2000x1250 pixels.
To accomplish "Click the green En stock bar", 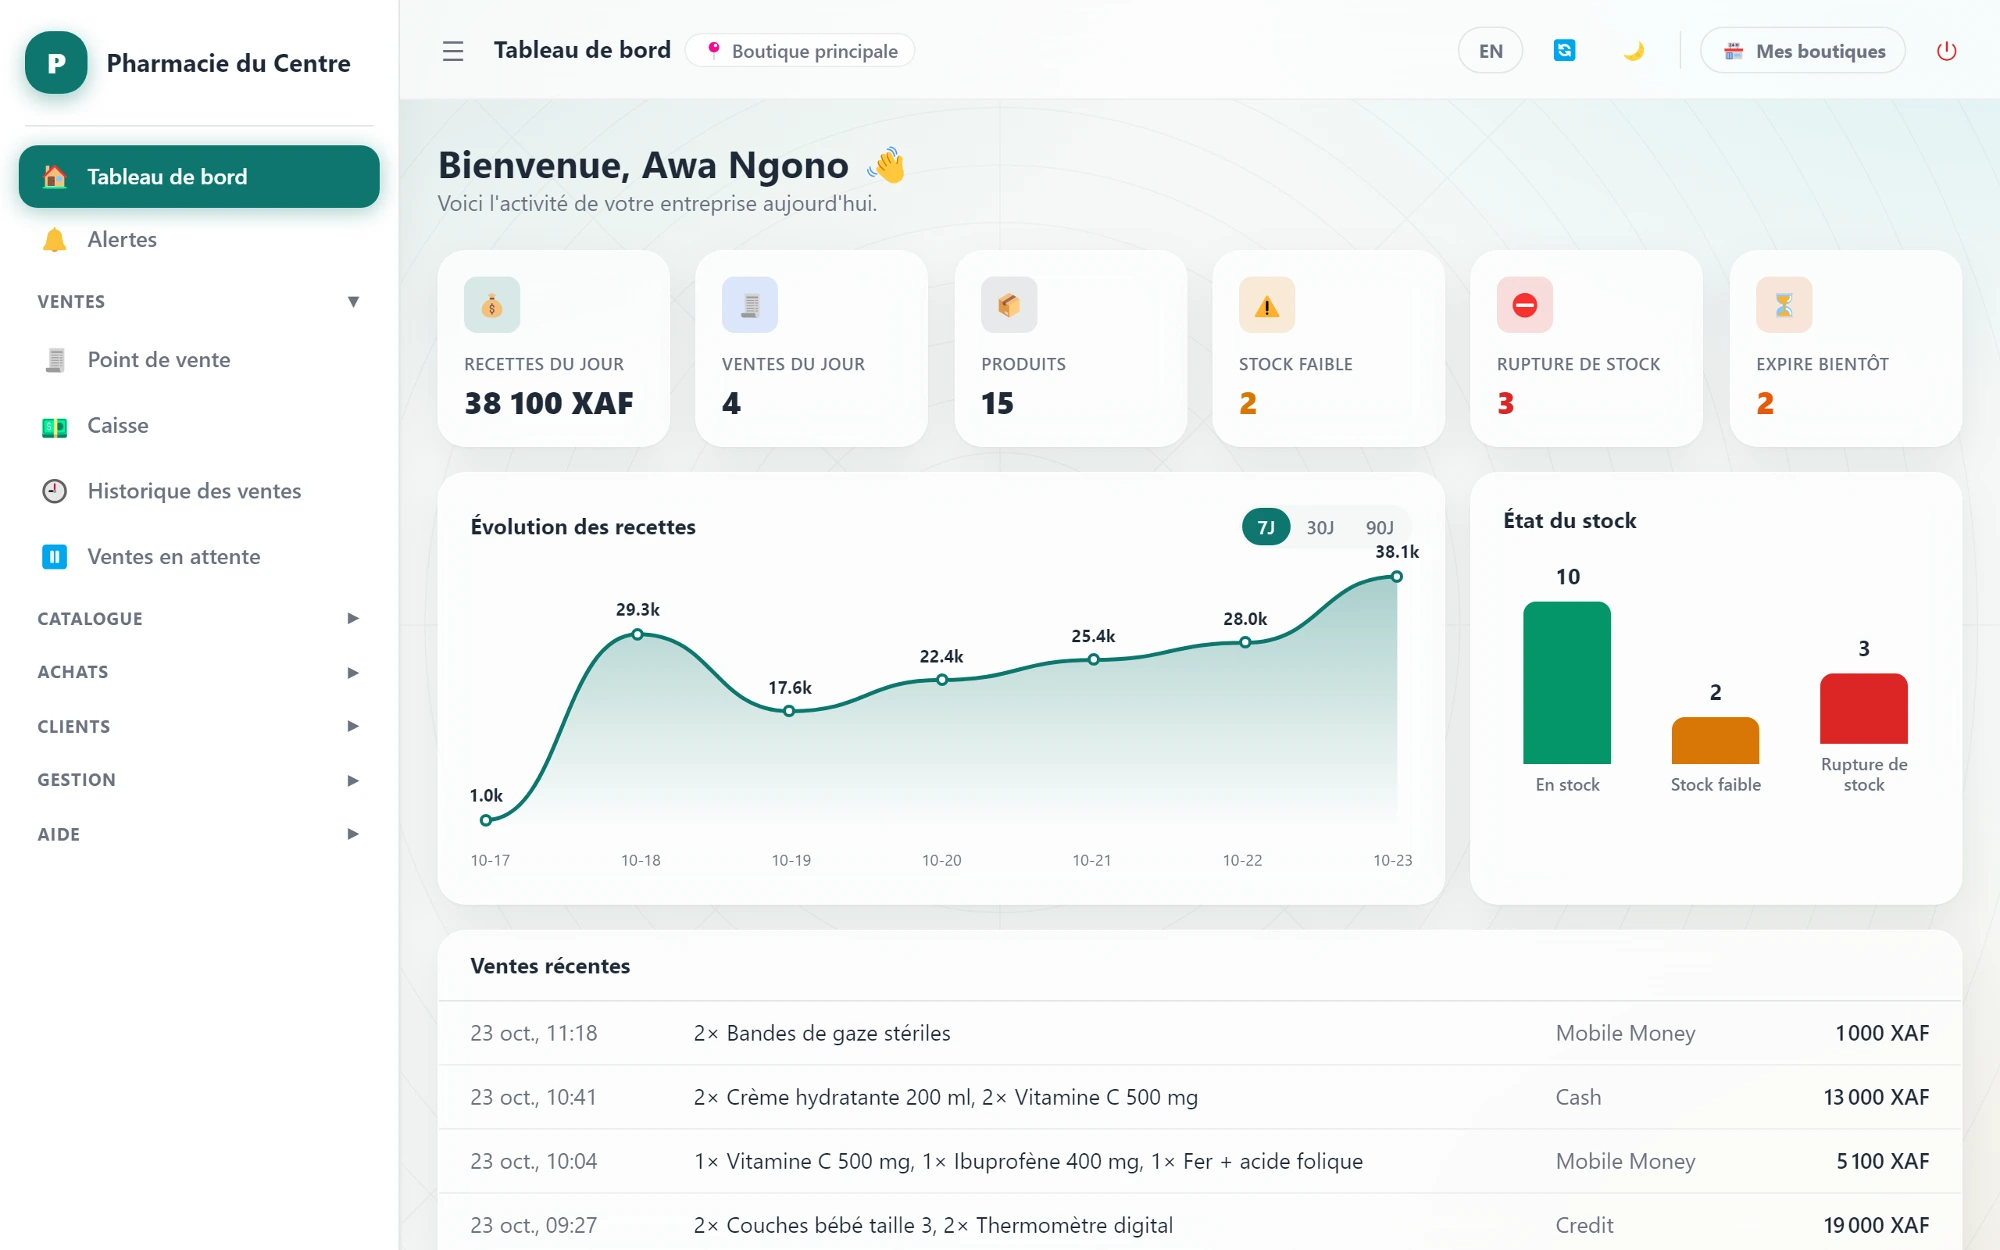I will [1567, 683].
